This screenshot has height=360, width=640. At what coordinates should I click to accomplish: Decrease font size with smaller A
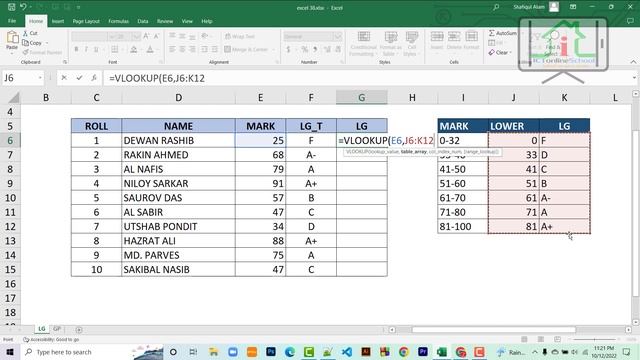click(x=156, y=36)
